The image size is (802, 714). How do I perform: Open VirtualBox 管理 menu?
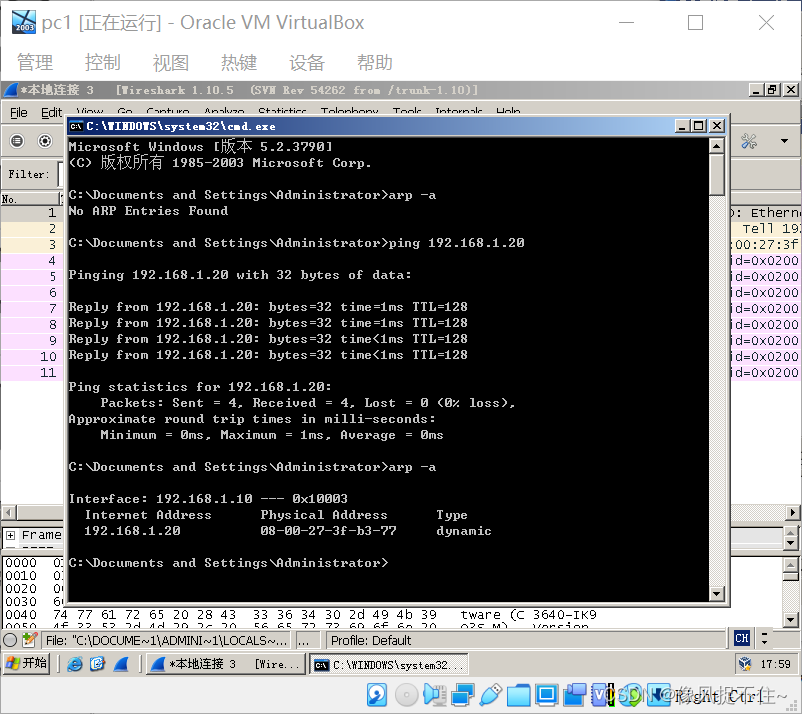[x=35, y=62]
